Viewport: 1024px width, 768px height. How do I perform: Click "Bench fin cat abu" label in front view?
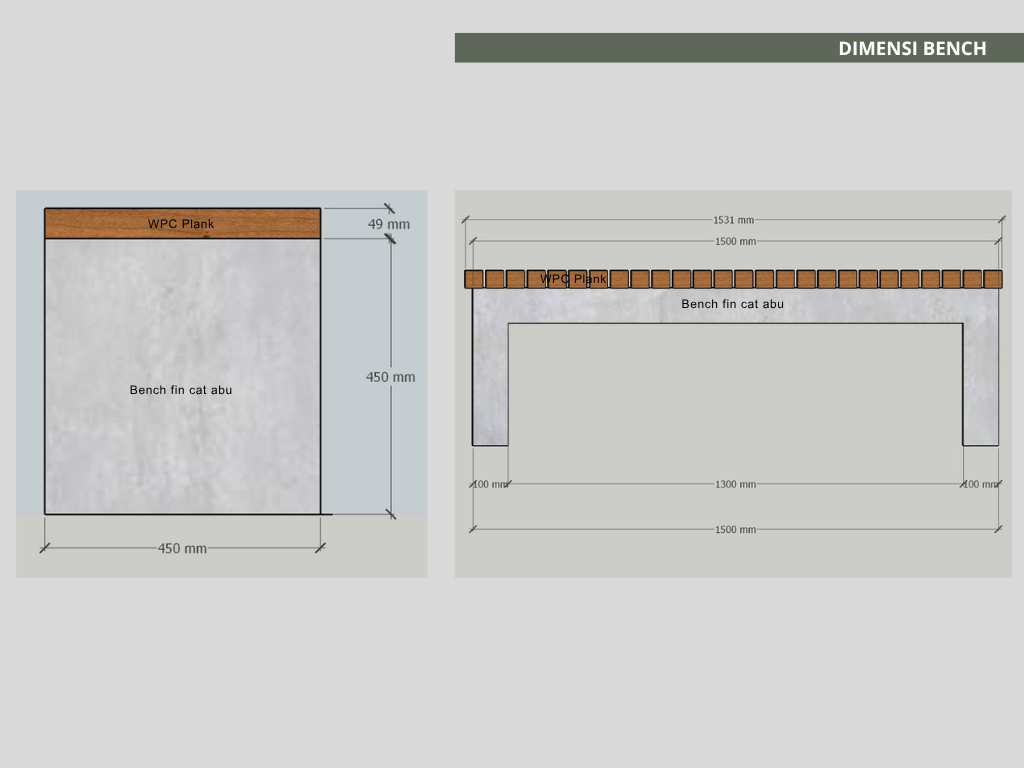click(x=732, y=304)
